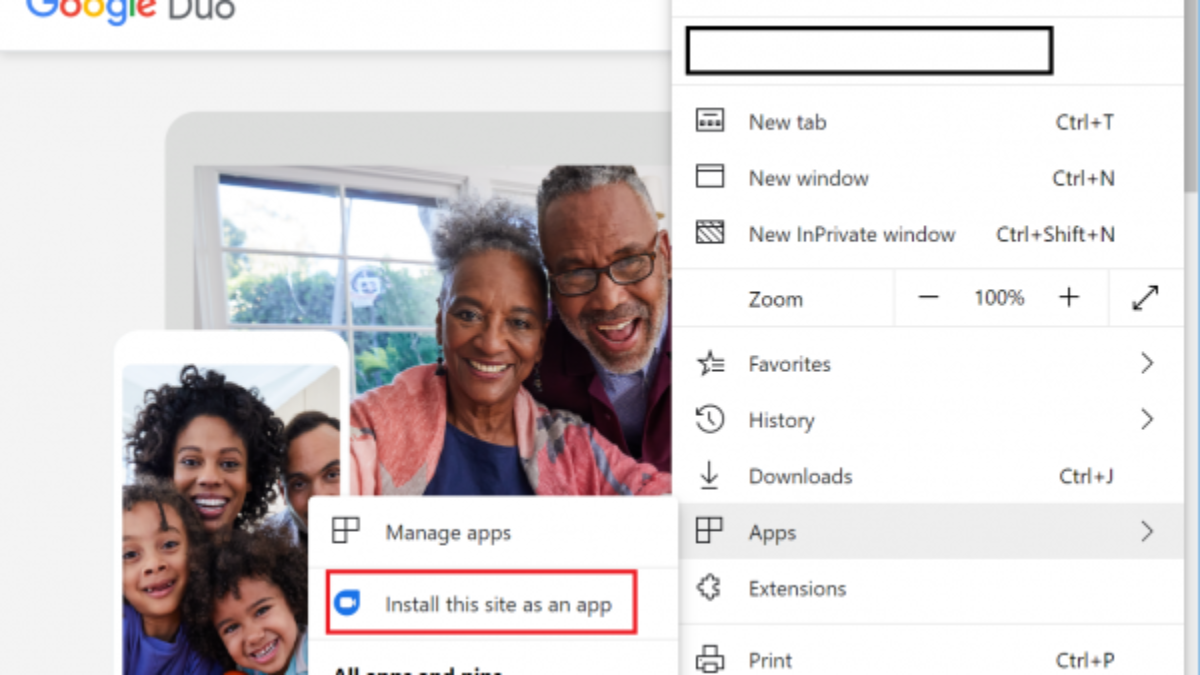1200x675 pixels.
Task: Click the Ctrl+T shortcut text
Action: tap(1085, 122)
